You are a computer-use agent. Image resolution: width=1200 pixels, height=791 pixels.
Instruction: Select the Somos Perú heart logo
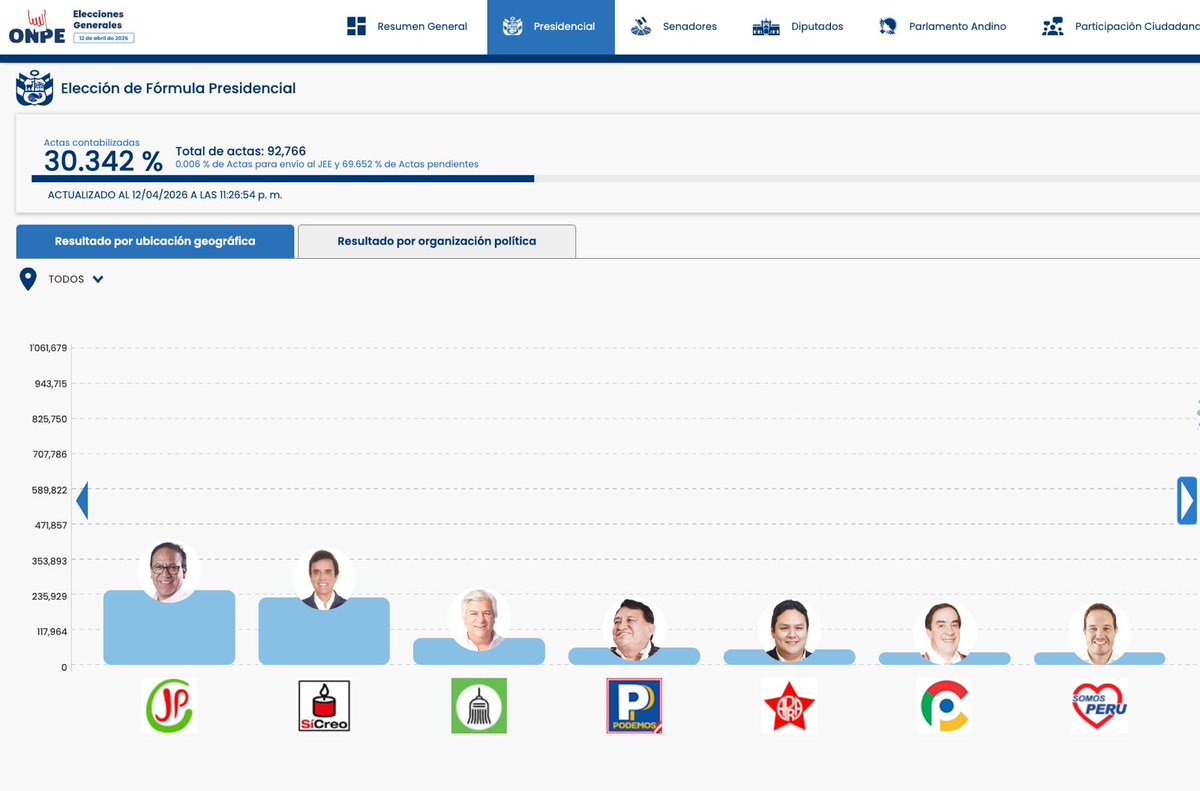(1099, 706)
